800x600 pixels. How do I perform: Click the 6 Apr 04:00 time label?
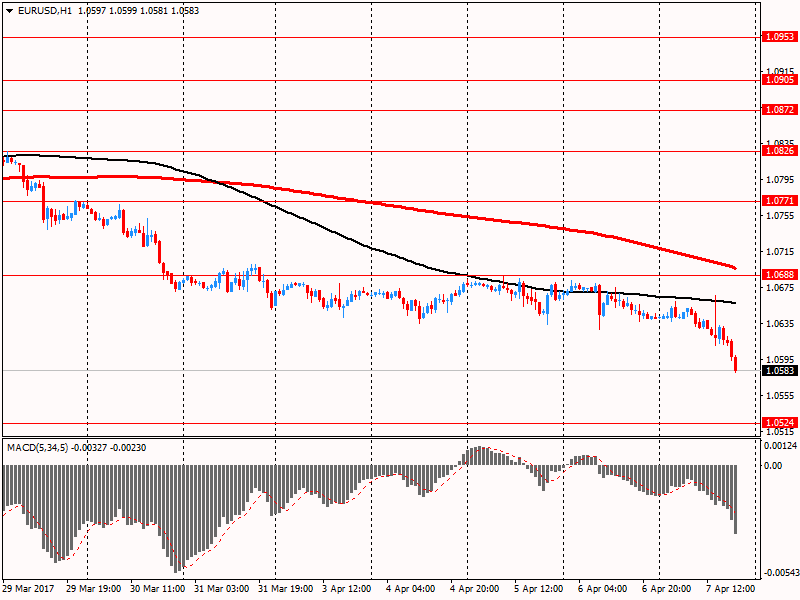pyautogui.click(x=603, y=589)
